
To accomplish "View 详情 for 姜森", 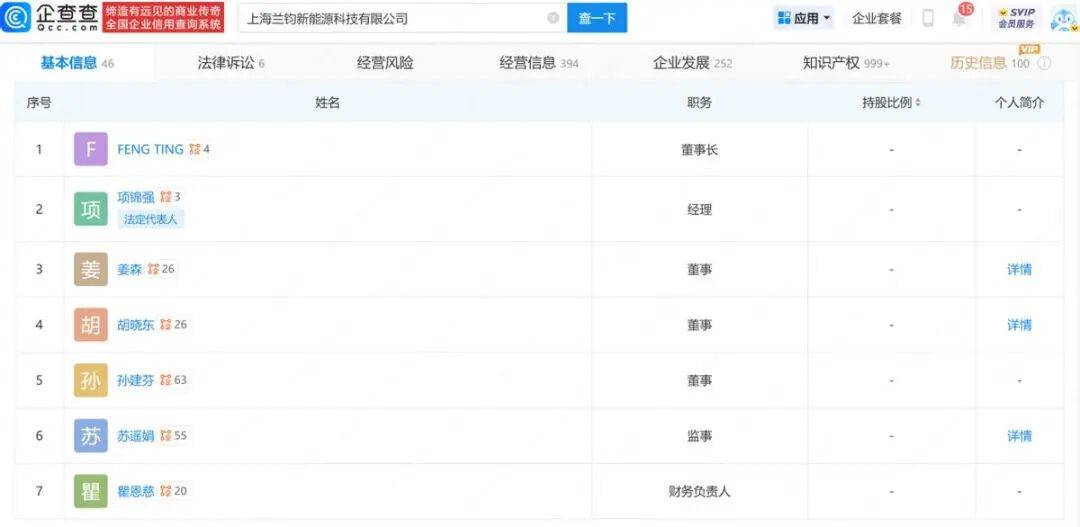I will 1019,269.
